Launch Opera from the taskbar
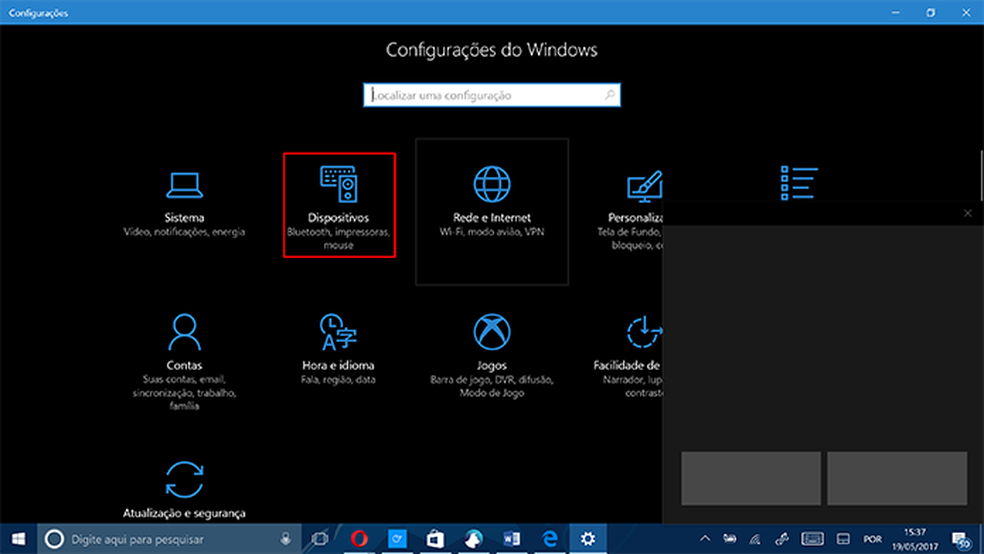This screenshot has height=554, width=984. pos(359,539)
